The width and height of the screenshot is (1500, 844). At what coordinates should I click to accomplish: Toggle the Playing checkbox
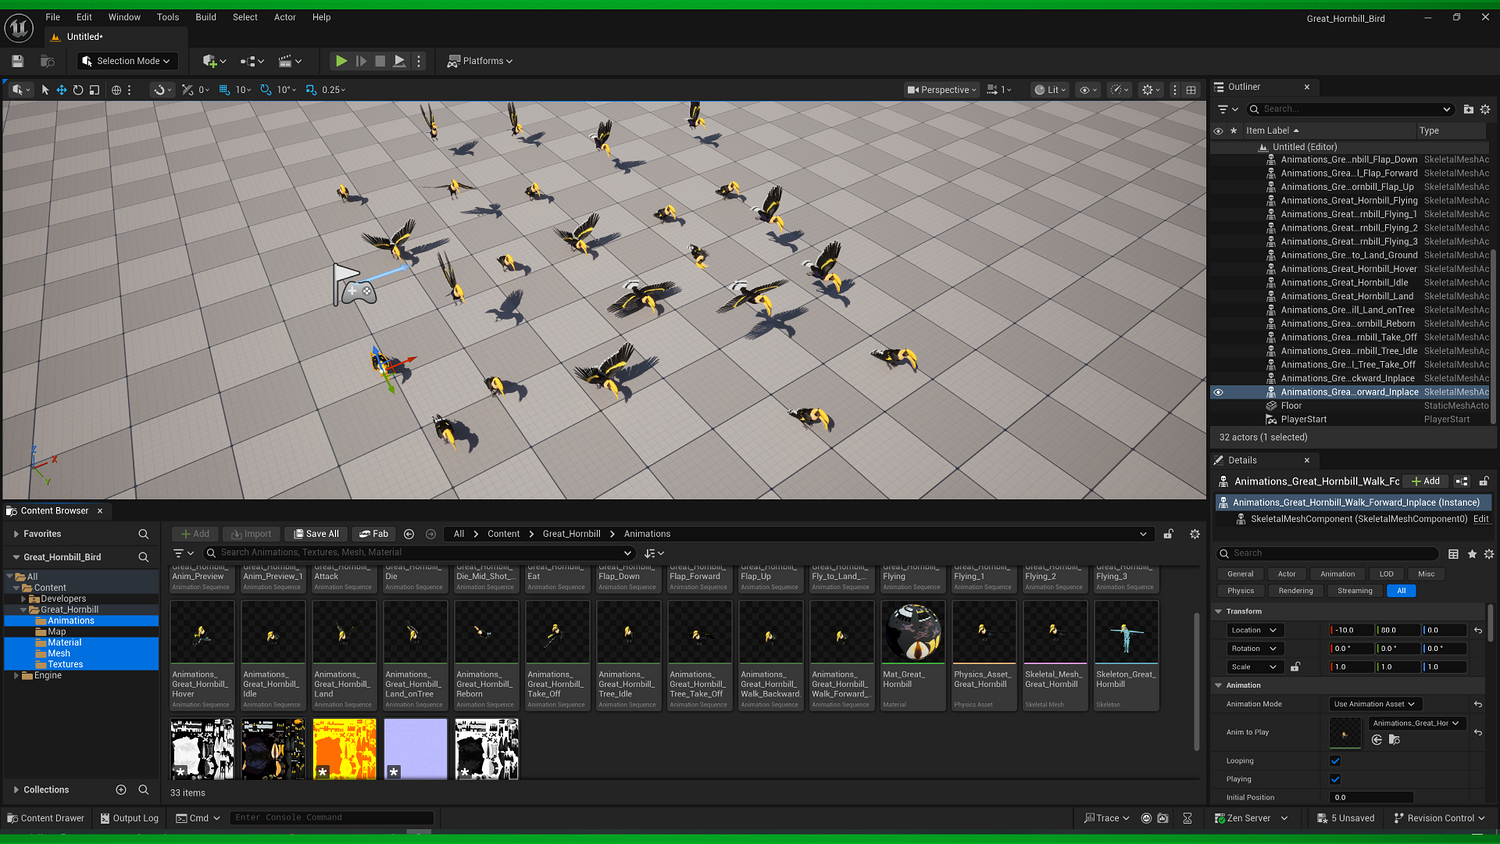point(1335,779)
